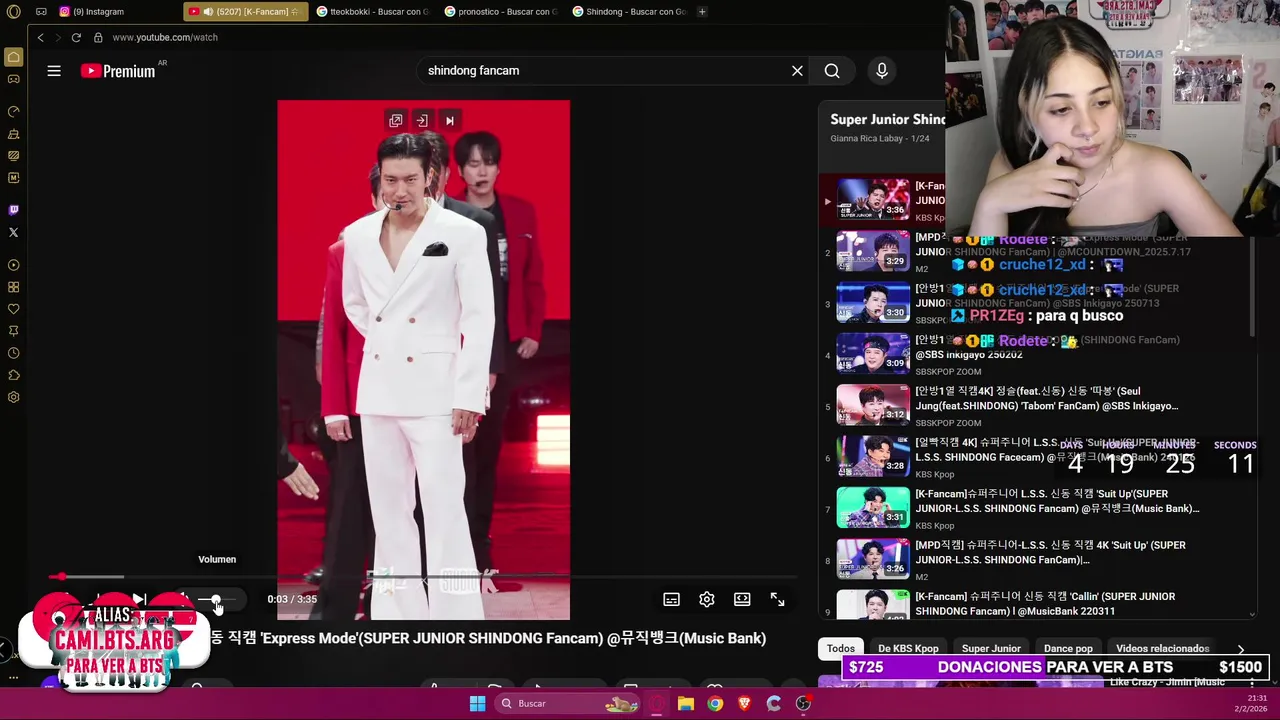Open the sidebar game controller icon

click(x=13, y=79)
